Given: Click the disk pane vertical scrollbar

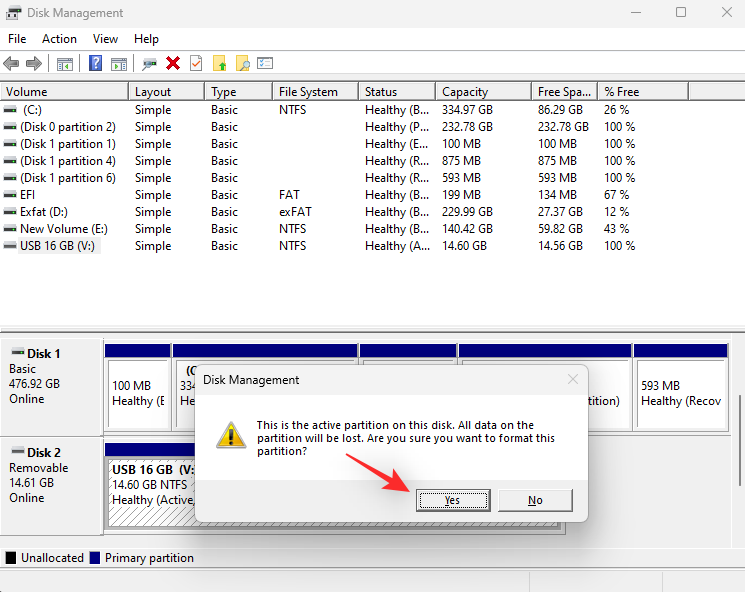Looking at the screenshot, I should [739, 439].
